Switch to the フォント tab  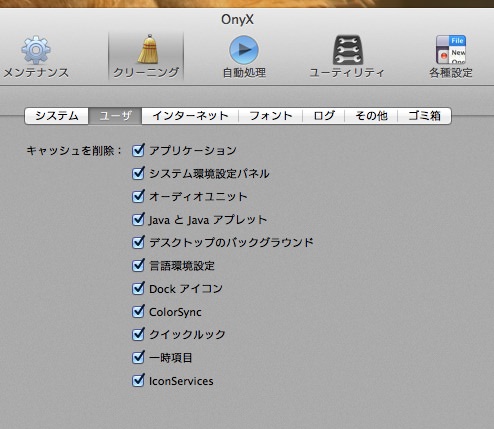coord(271,116)
